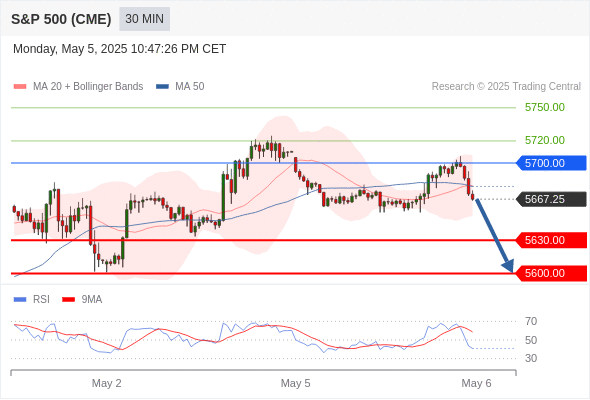Click the S&P 500 (CME) title
The height and width of the screenshot is (400, 590).
click(x=61, y=19)
